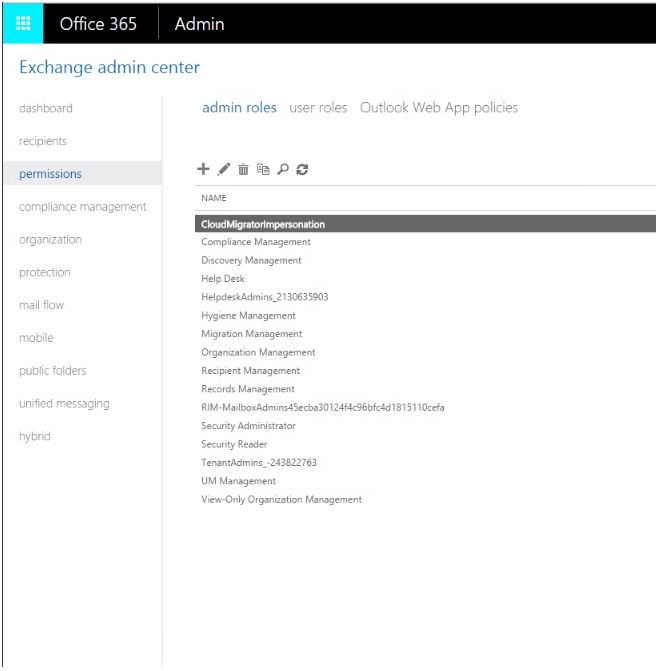This screenshot has width=656, height=671.
Task: Open the Office 365 app launcher grid
Action: (x=23, y=23)
